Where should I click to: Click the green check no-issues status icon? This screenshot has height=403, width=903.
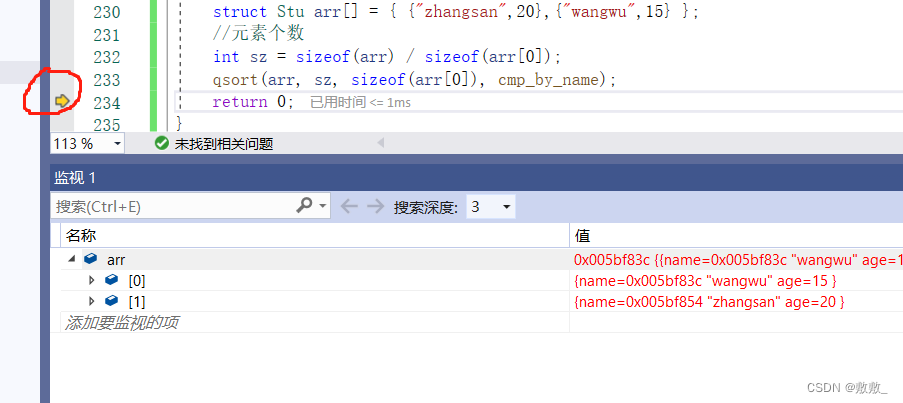click(x=162, y=143)
